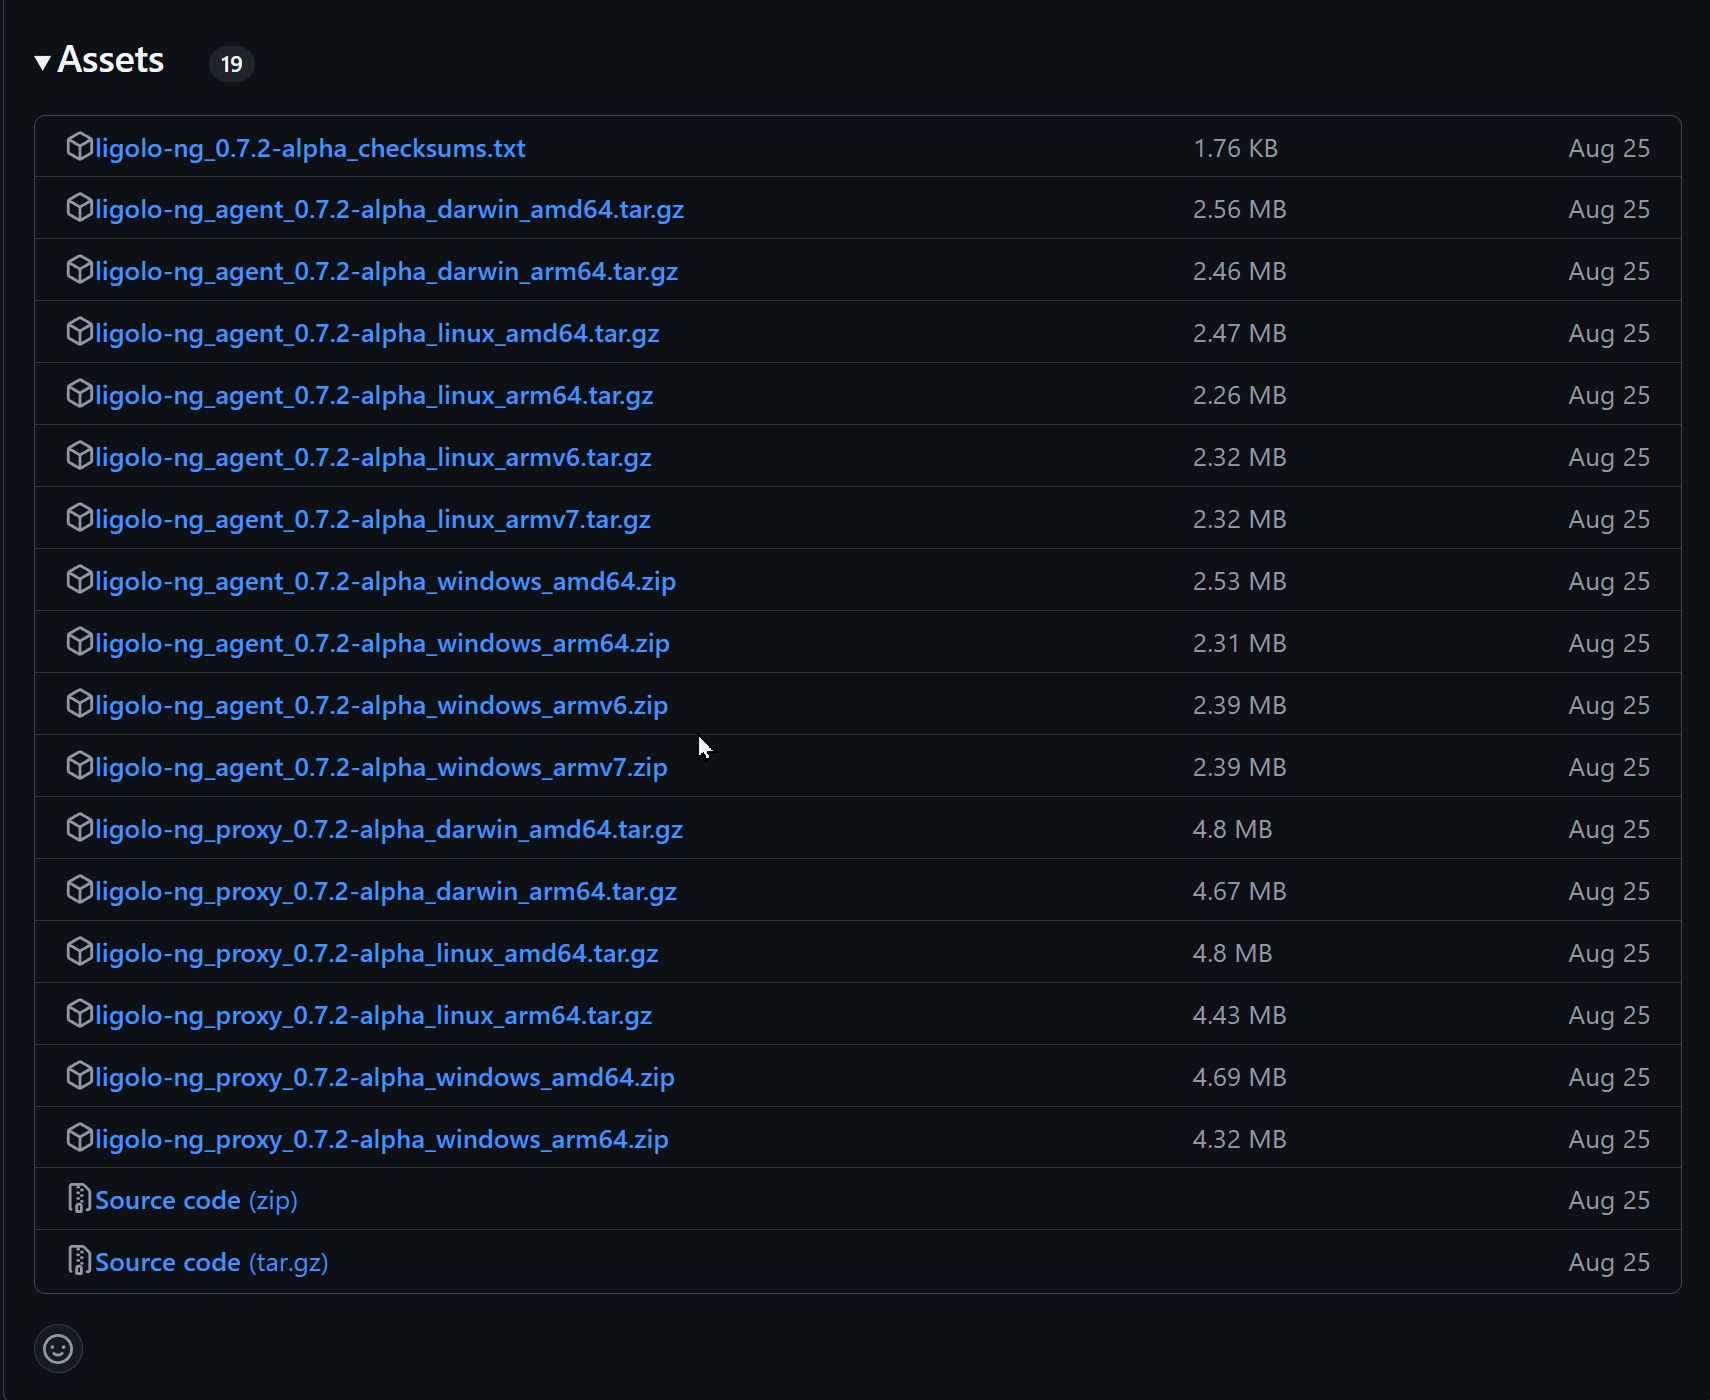This screenshot has height=1400, width=1710.
Task: Click the Assets count badge 19
Action: pos(231,64)
